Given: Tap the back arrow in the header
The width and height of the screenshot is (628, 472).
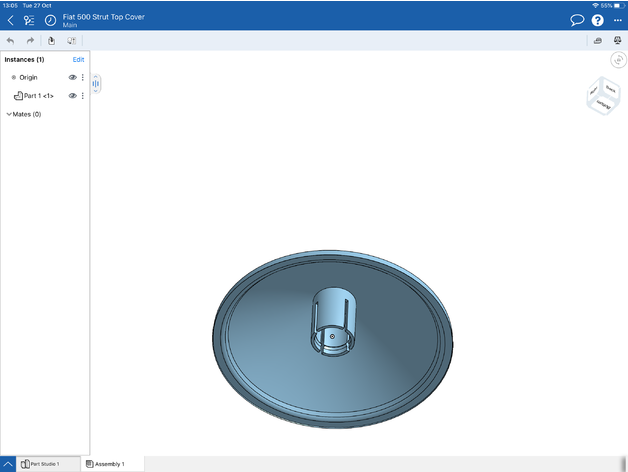Looking at the screenshot, I should (11, 20).
